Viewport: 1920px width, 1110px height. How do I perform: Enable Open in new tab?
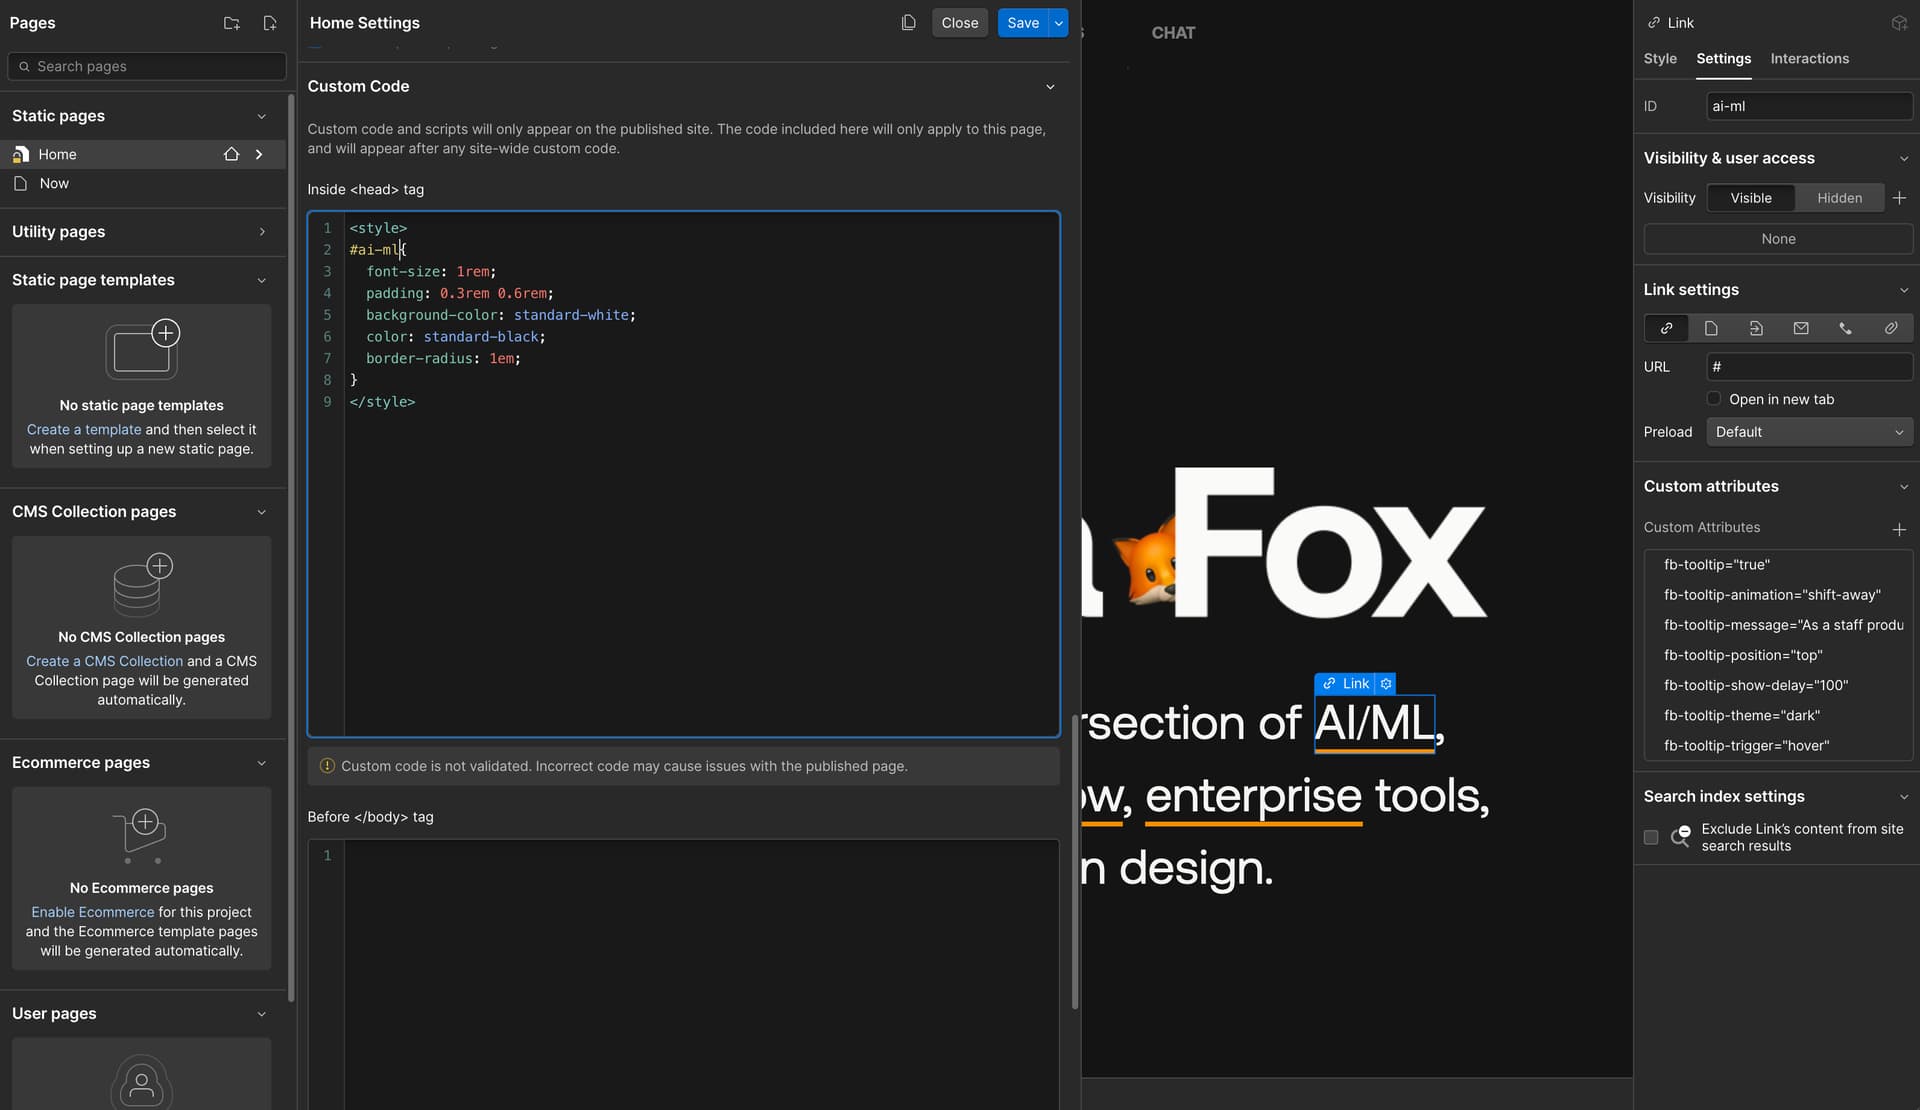coord(1713,398)
